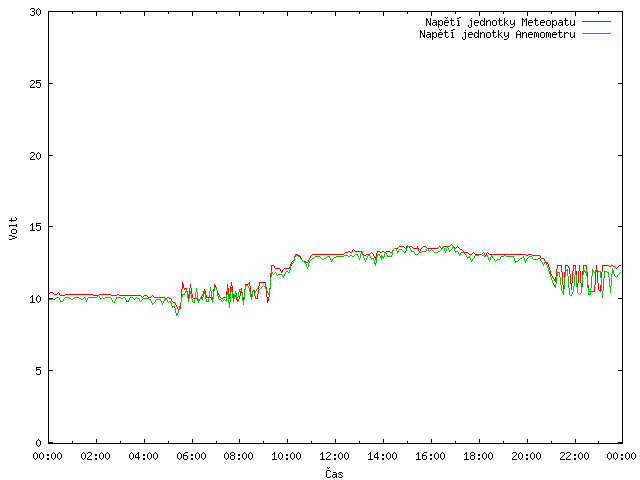This screenshot has width=640, height=480.
Task: Click the x-axis label 02:00
Action: click(x=96, y=456)
